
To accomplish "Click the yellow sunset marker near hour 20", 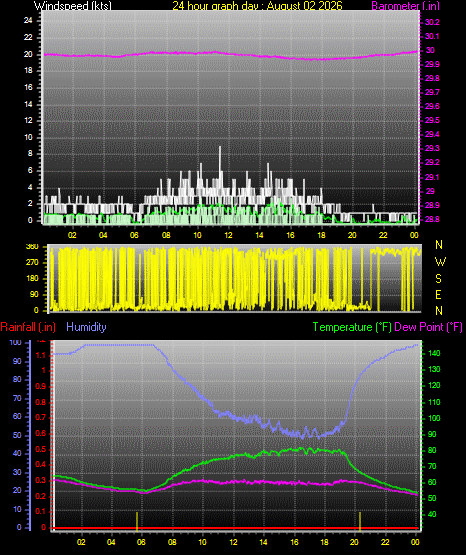I will coord(360,521).
